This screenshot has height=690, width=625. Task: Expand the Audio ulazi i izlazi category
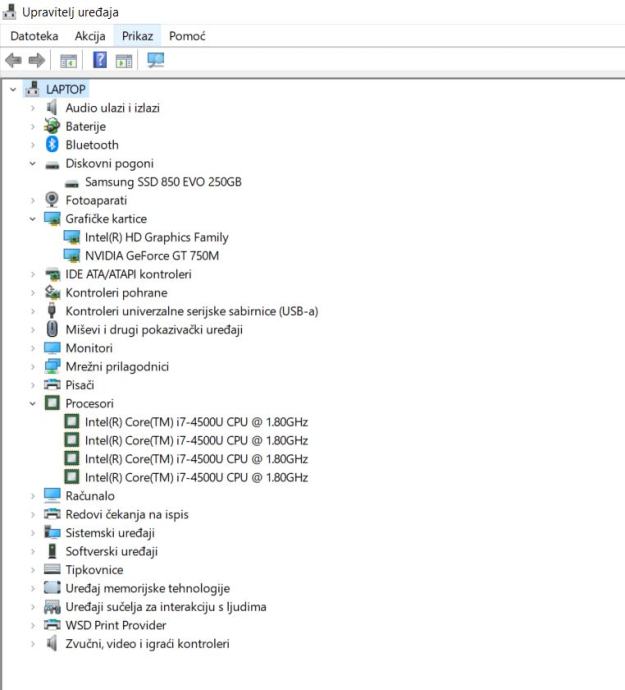(33, 108)
